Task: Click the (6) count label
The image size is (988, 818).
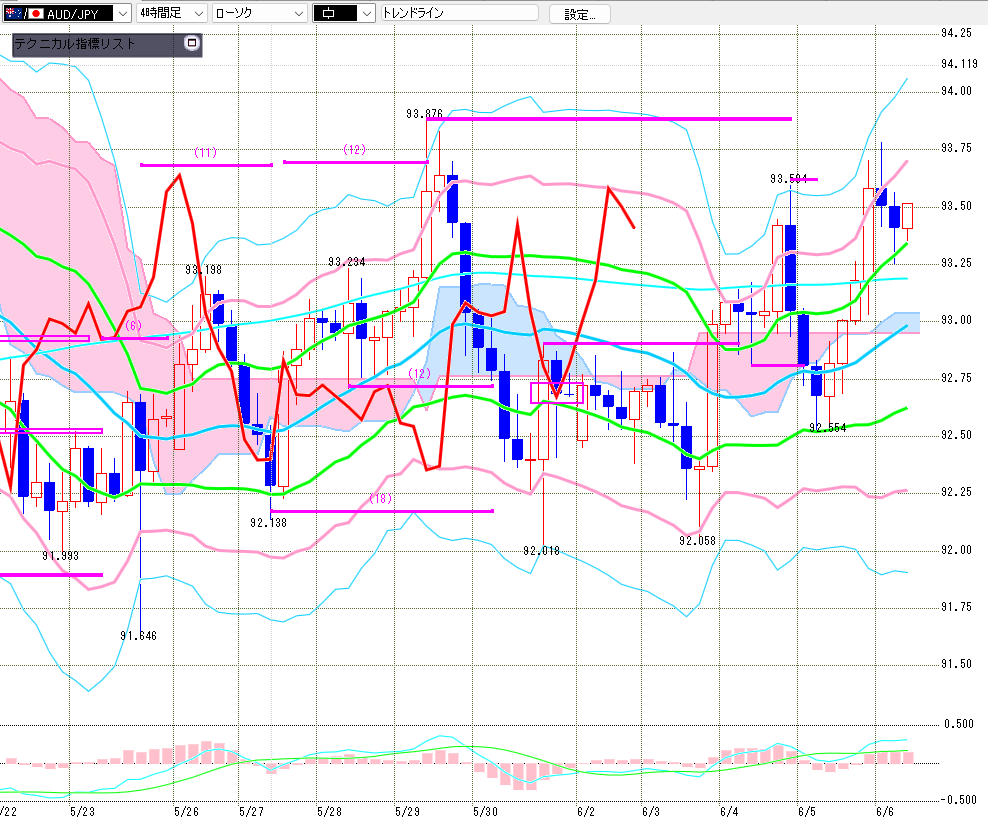Action: (x=134, y=326)
